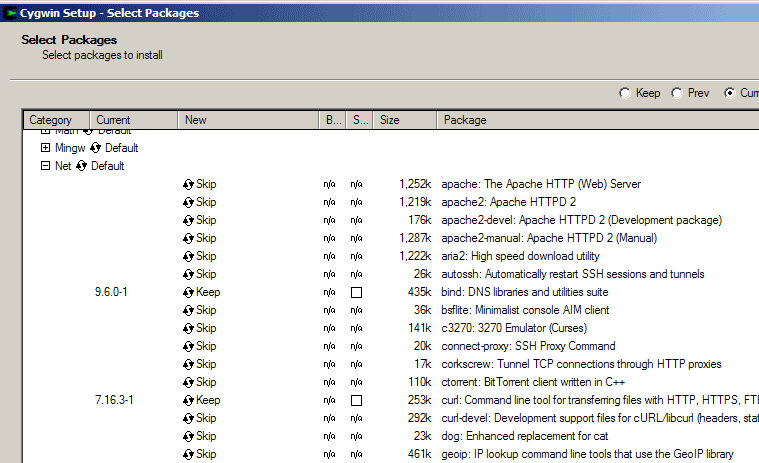Select the apache: The Apache HTTP Server text
The width and height of the screenshot is (759, 463).
pyautogui.click(x=541, y=184)
